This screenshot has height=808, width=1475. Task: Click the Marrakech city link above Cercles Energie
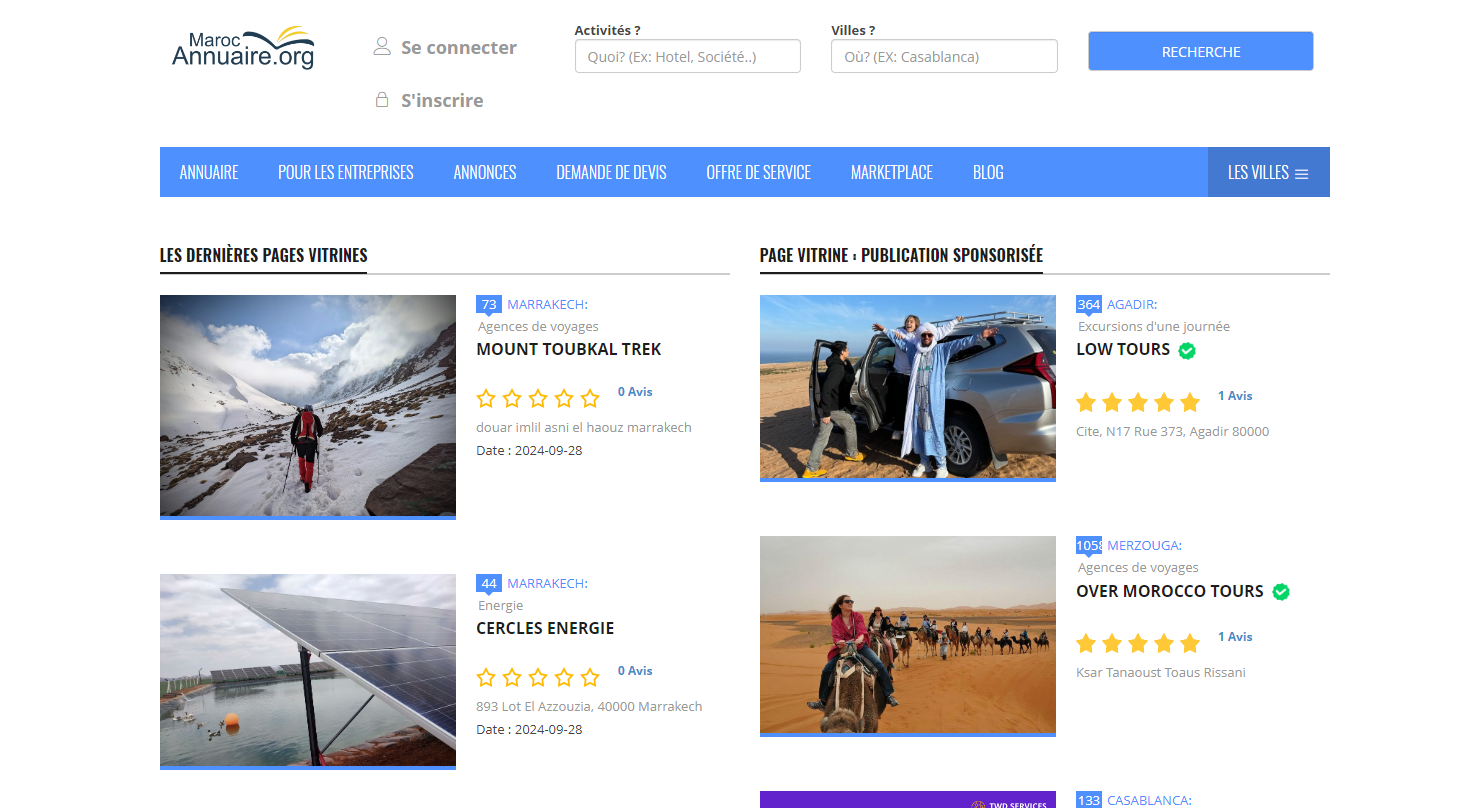coord(548,583)
